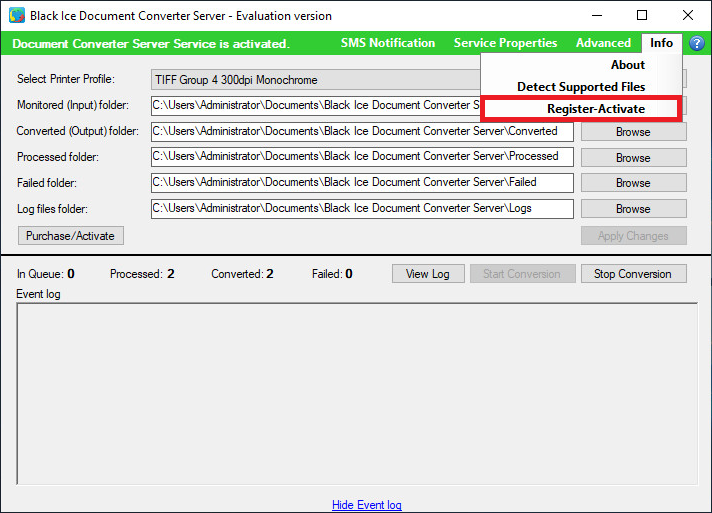Open the Select Printer Profile dropdown
712x513 pixels.
[316, 80]
